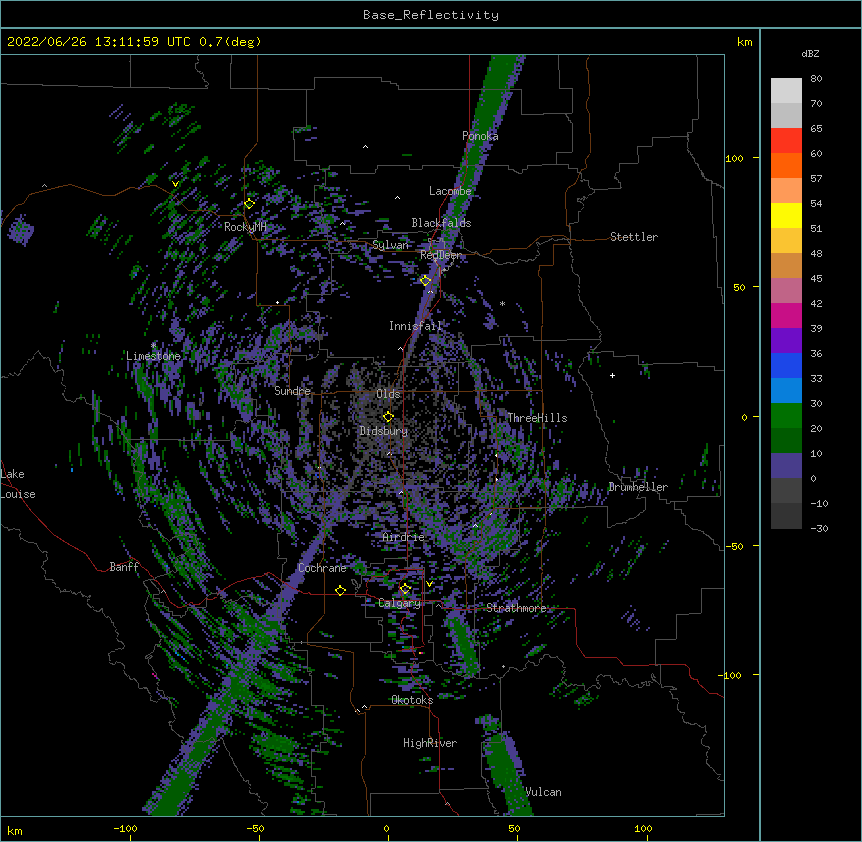Click the Strathmore label

click(516, 608)
